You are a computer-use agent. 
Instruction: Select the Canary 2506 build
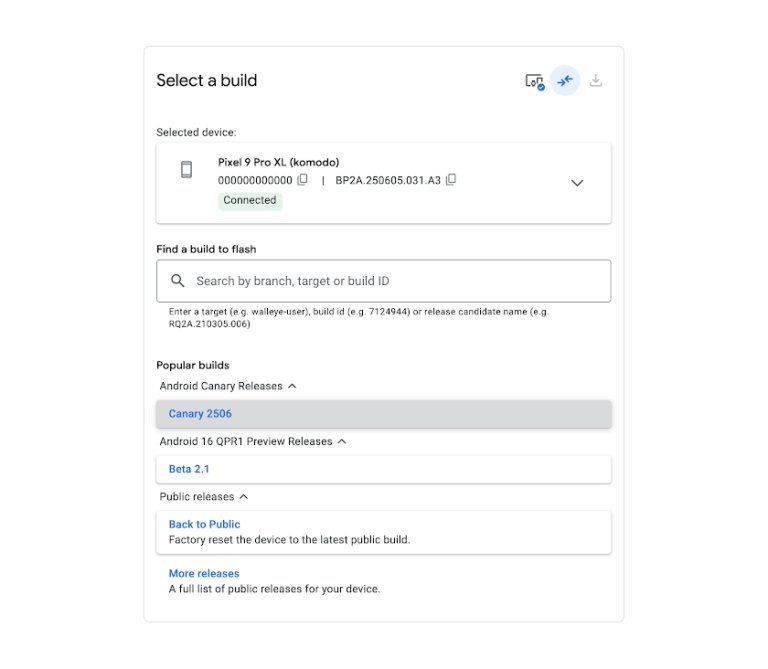(x=200, y=414)
